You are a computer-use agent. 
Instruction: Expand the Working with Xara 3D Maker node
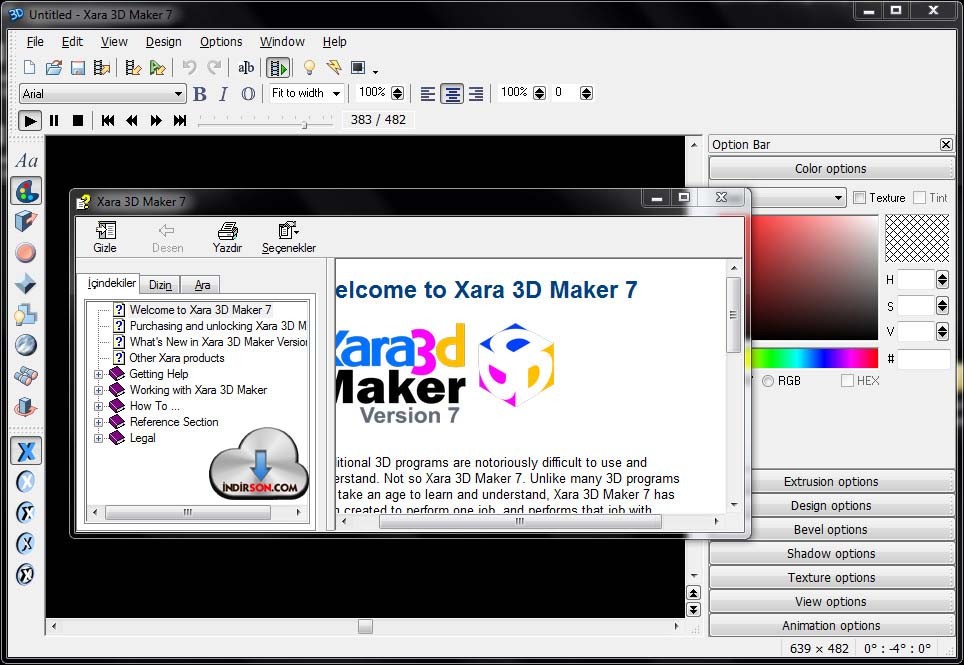click(x=98, y=390)
